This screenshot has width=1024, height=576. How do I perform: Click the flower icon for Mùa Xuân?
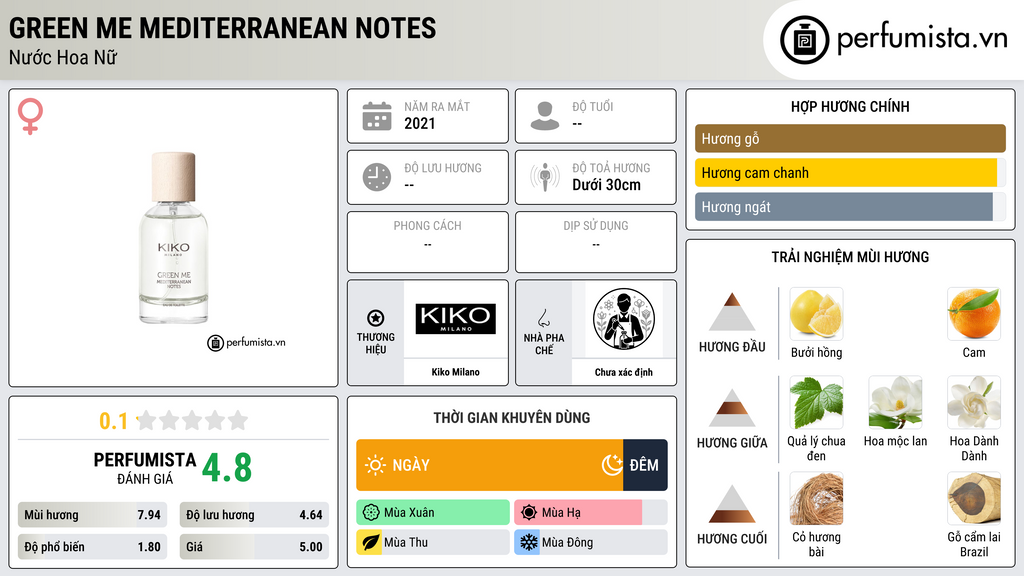coord(371,513)
